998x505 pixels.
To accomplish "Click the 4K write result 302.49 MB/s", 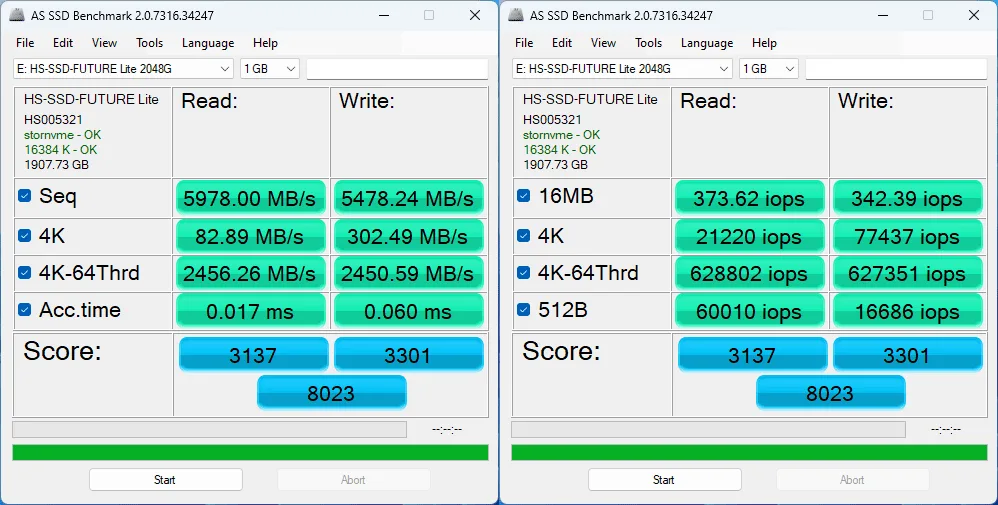I will point(408,236).
